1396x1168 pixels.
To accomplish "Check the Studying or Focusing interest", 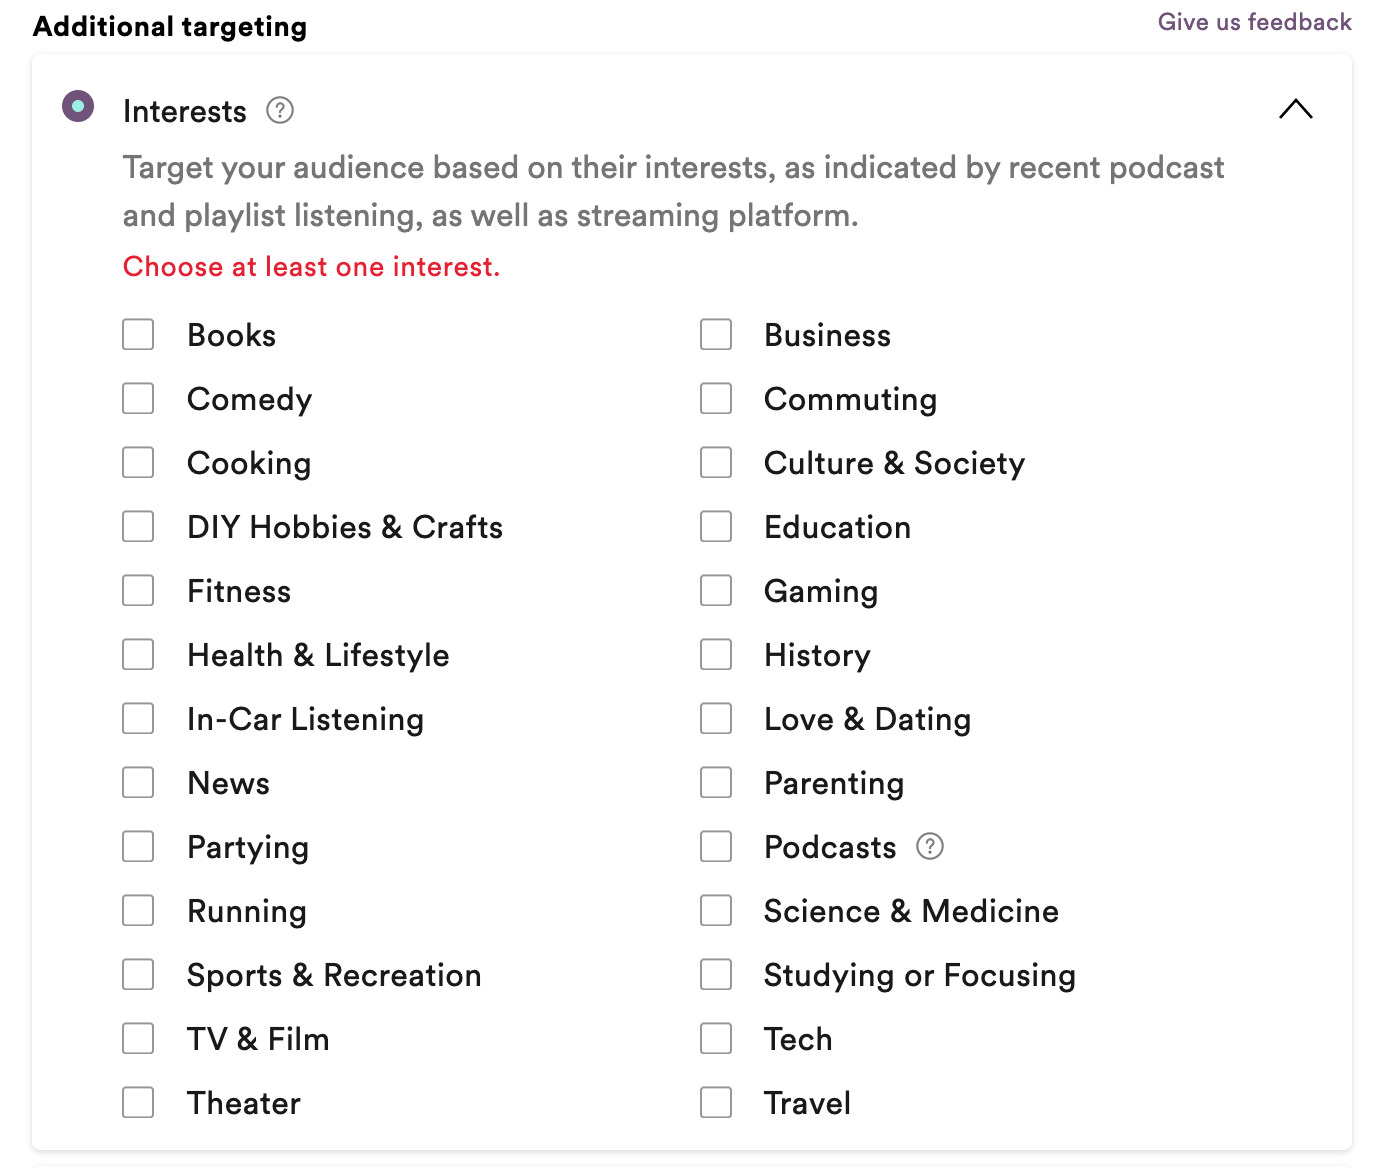I will 716,974.
